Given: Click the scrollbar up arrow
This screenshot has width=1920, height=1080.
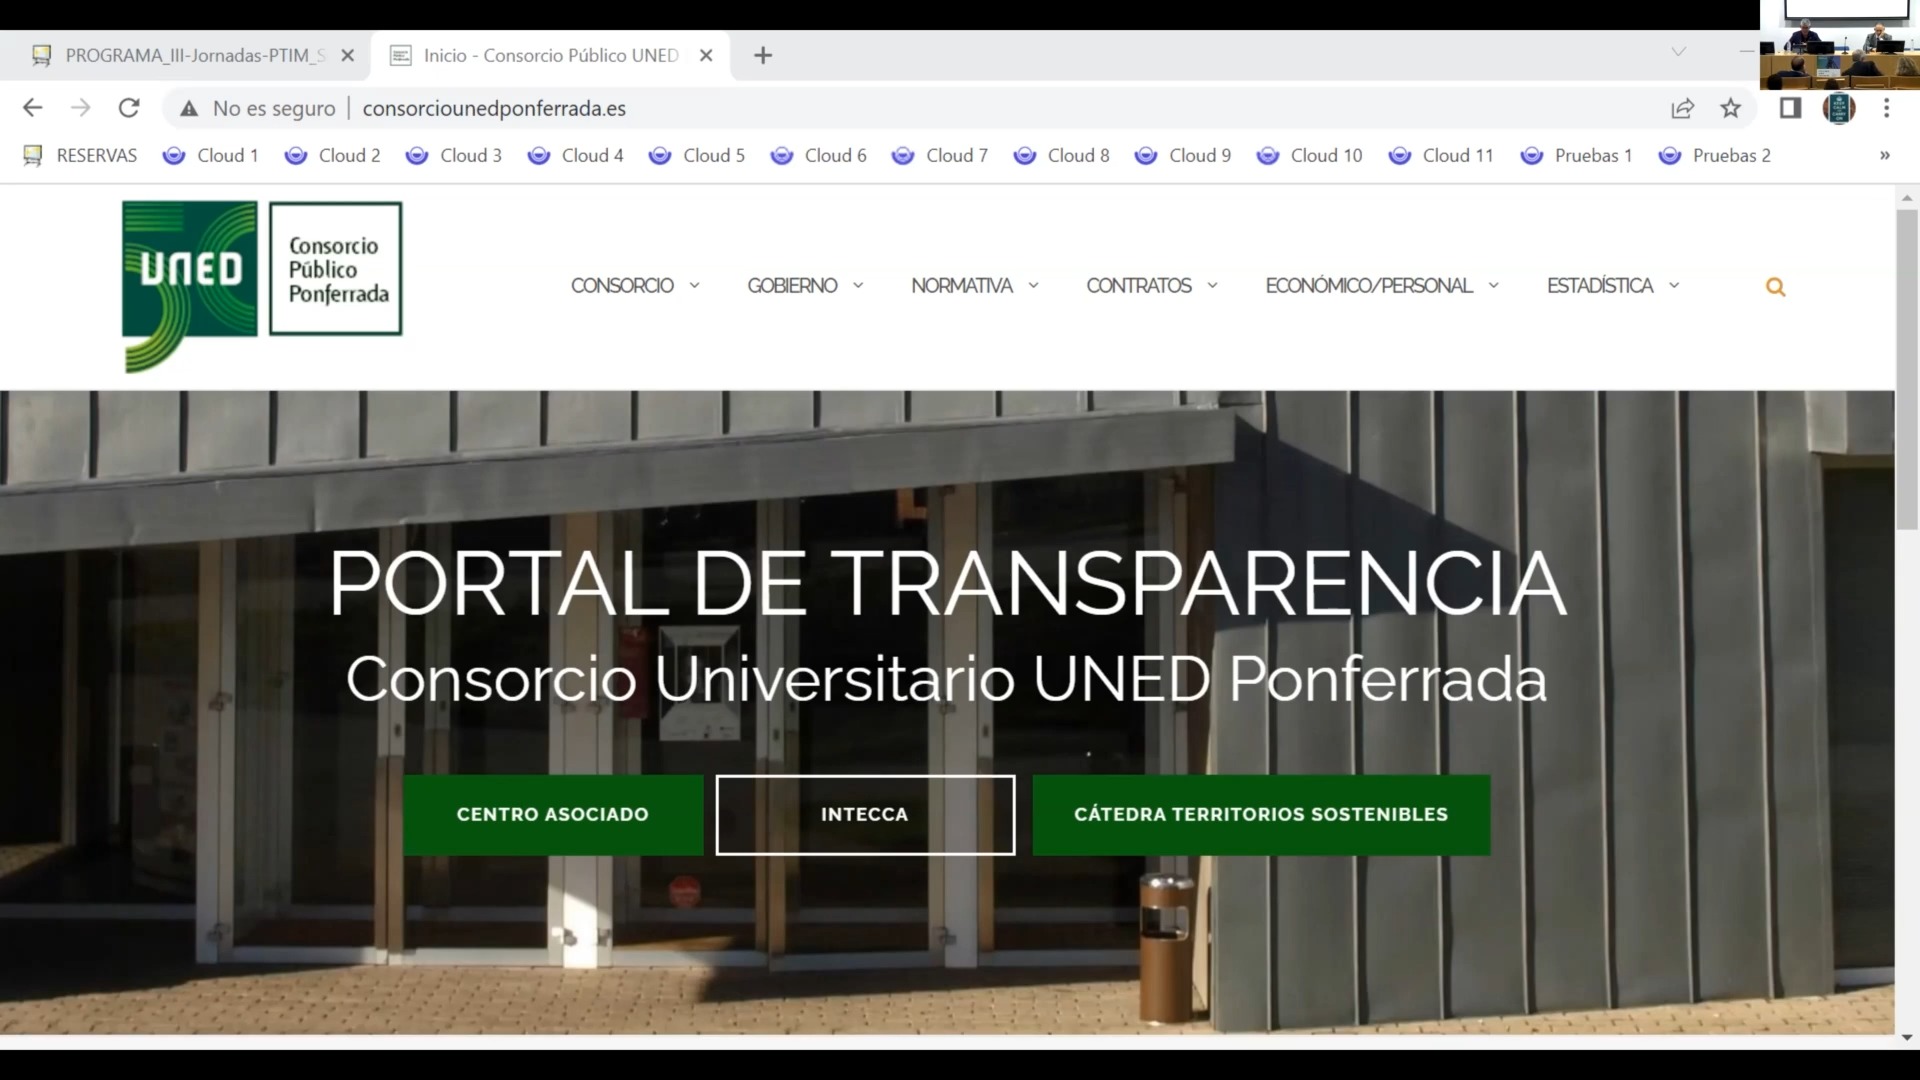Looking at the screenshot, I should pyautogui.click(x=1907, y=198).
